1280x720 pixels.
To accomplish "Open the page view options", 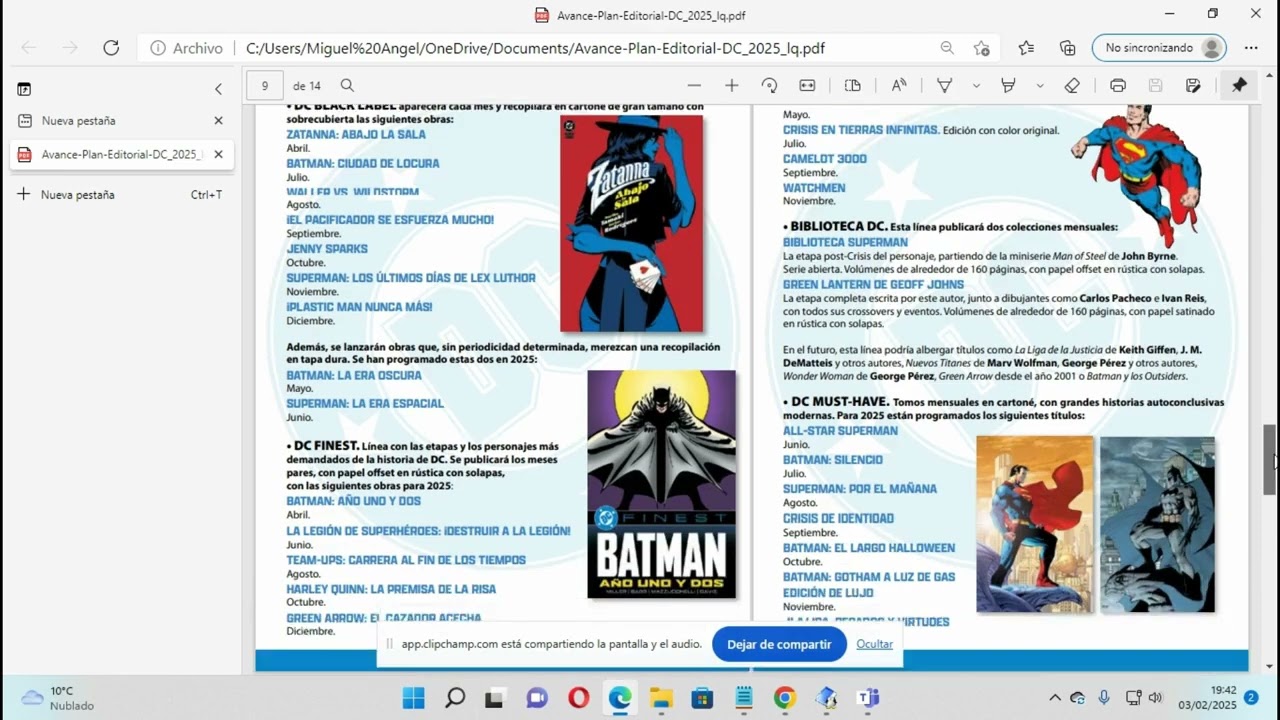I will pyautogui.click(x=852, y=86).
